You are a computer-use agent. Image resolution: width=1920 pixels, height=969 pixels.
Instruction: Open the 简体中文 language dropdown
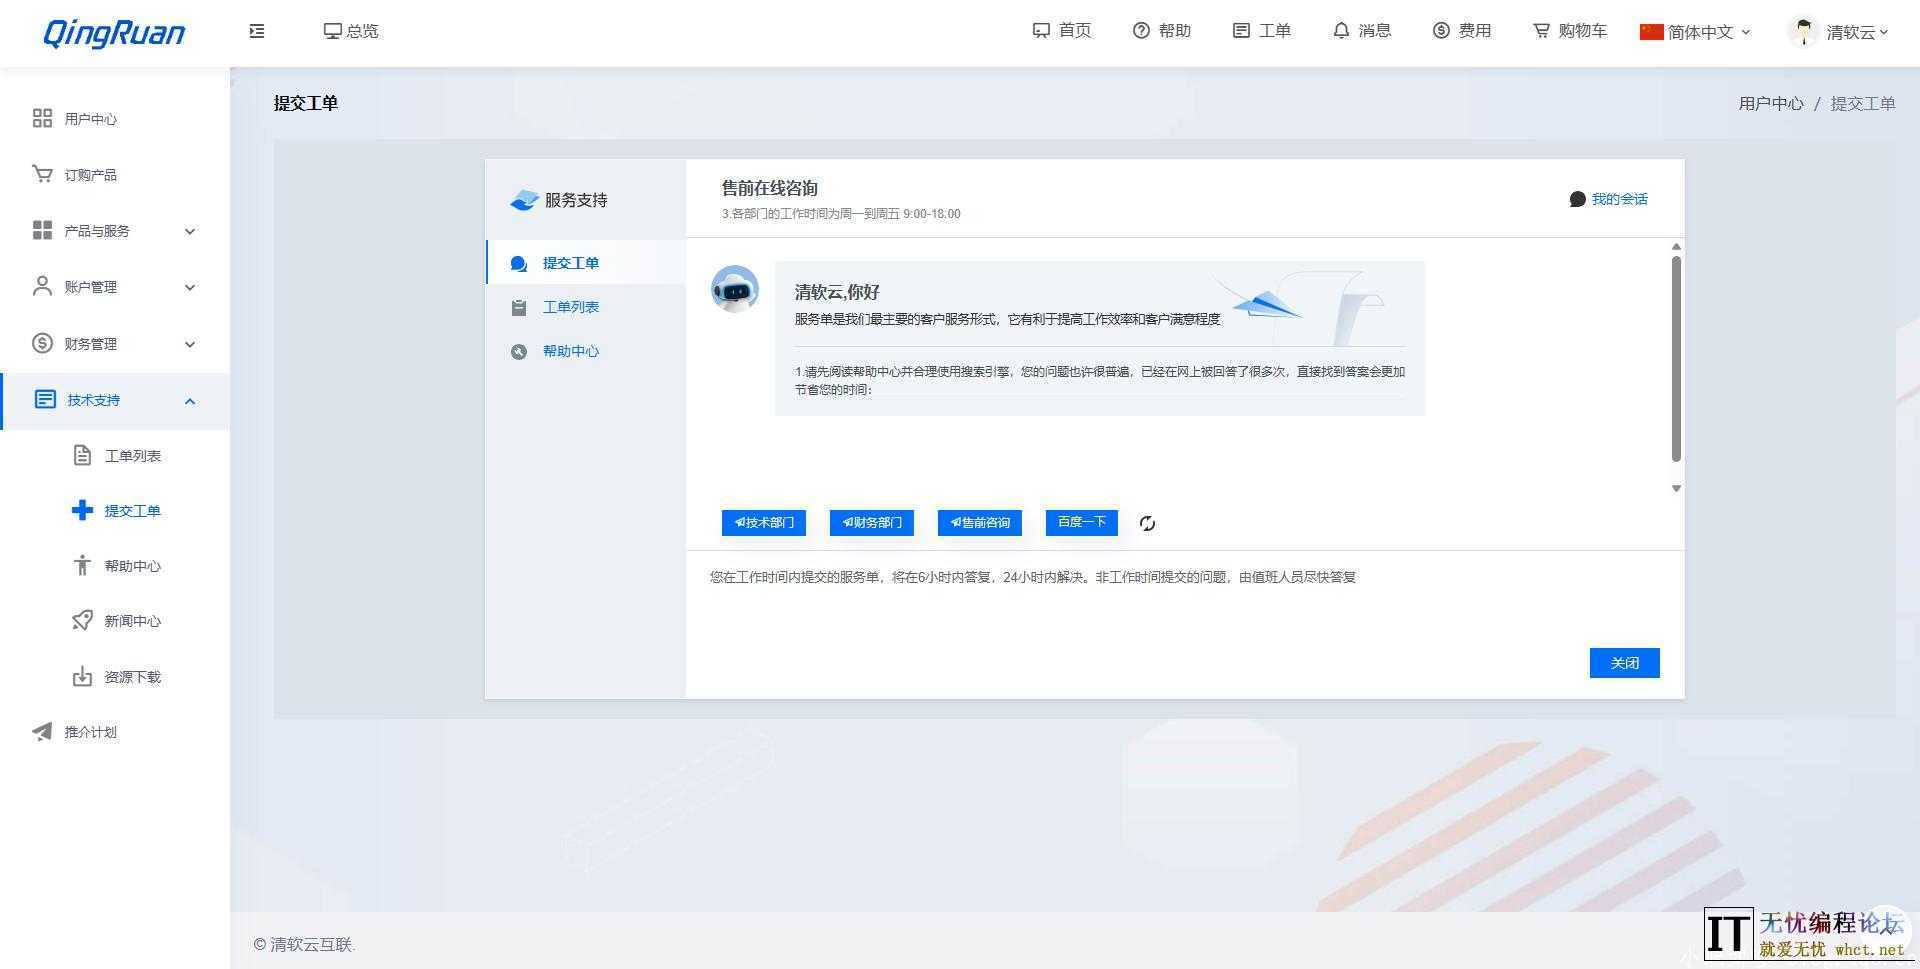1695,32
